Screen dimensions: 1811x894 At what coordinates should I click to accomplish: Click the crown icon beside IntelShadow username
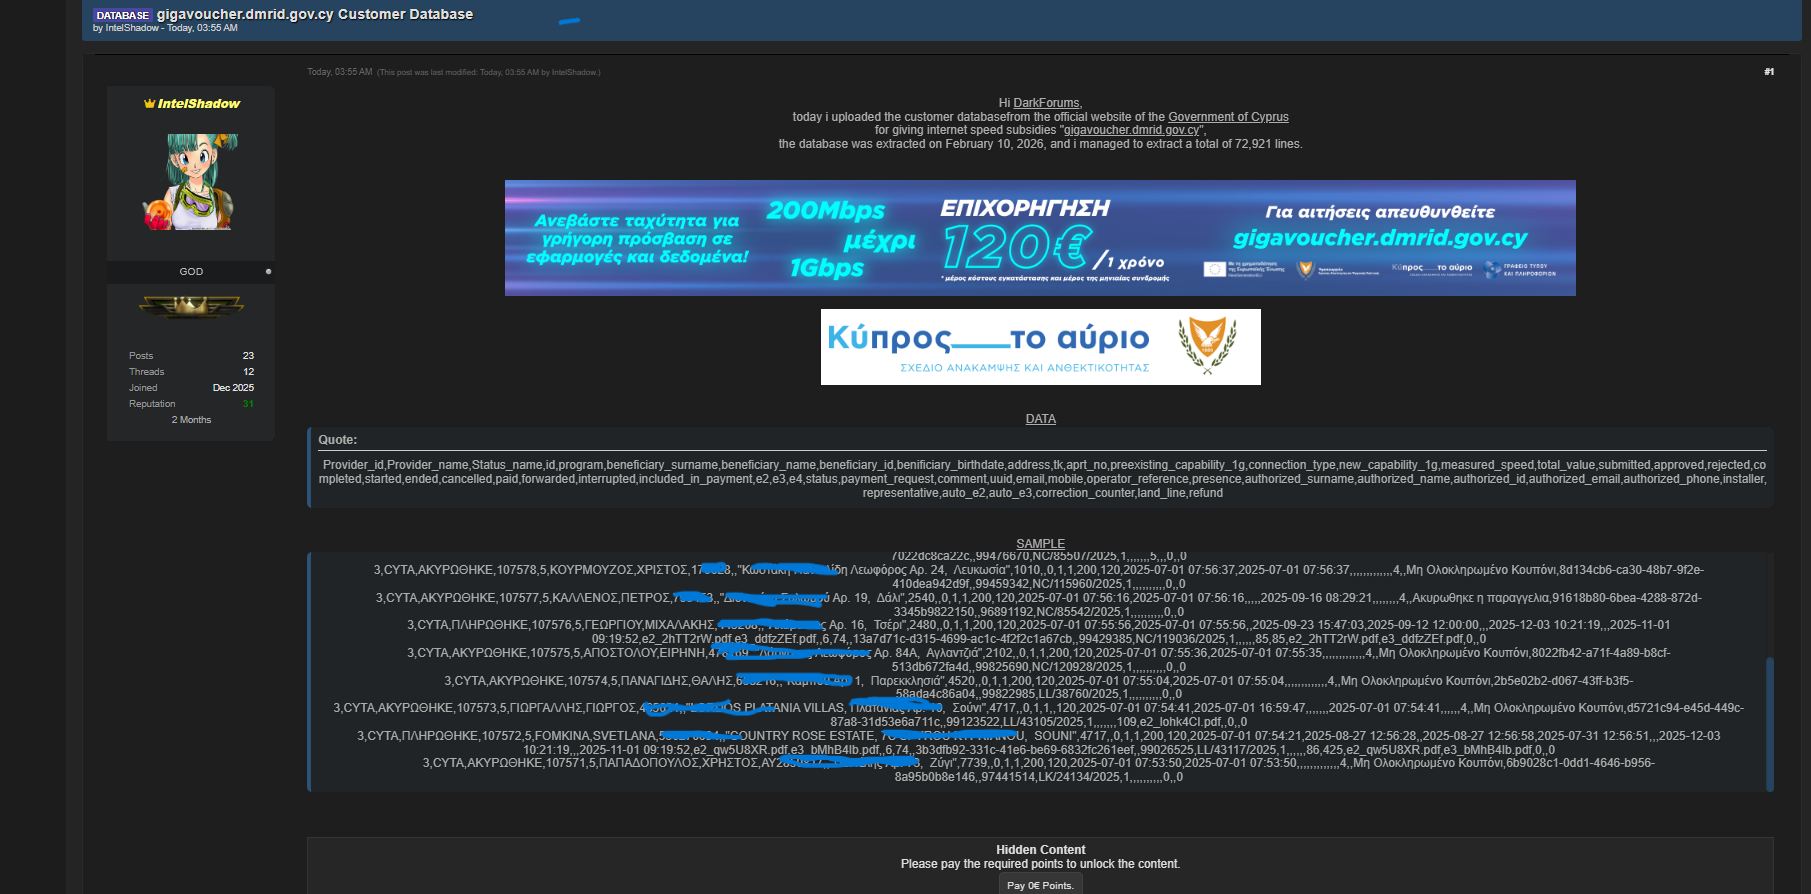(x=149, y=104)
